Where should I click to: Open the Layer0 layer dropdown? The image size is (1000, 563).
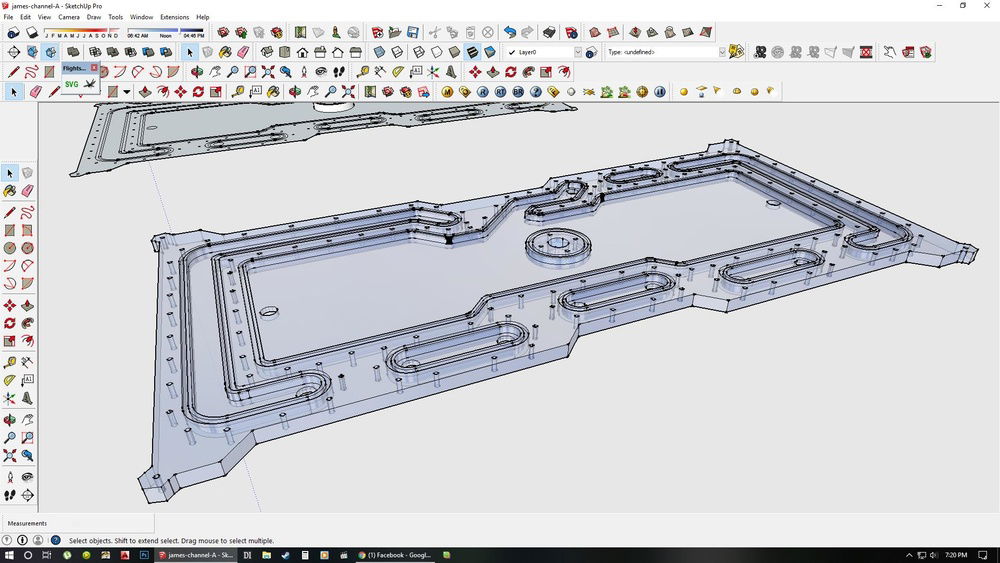(x=577, y=52)
